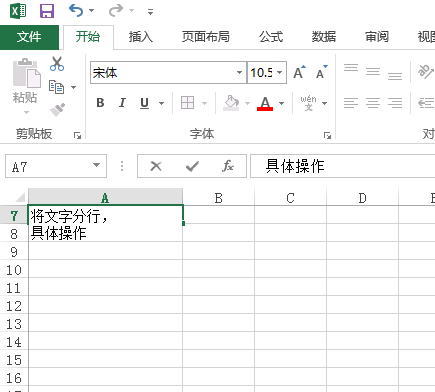Align text to the right
Image resolution: width=435 pixels, height=392 pixels.
point(395,103)
